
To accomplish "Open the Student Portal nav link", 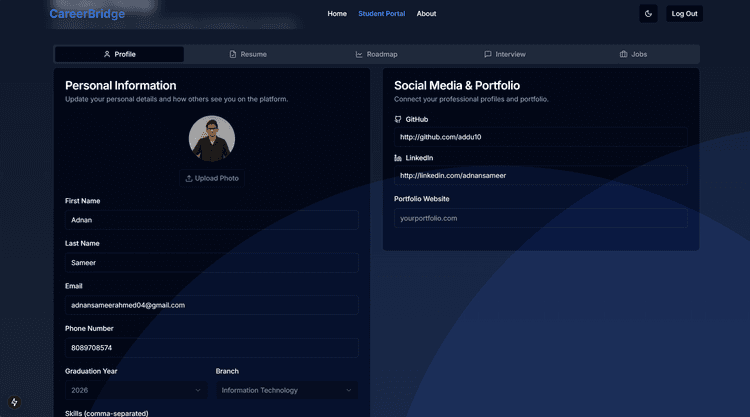I will tap(382, 14).
